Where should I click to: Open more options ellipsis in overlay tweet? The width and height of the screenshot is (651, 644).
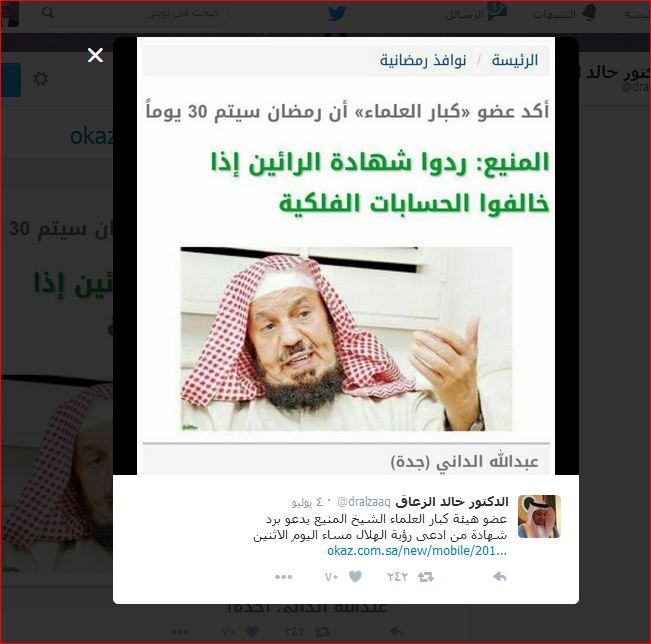click(x=284, y=577)
